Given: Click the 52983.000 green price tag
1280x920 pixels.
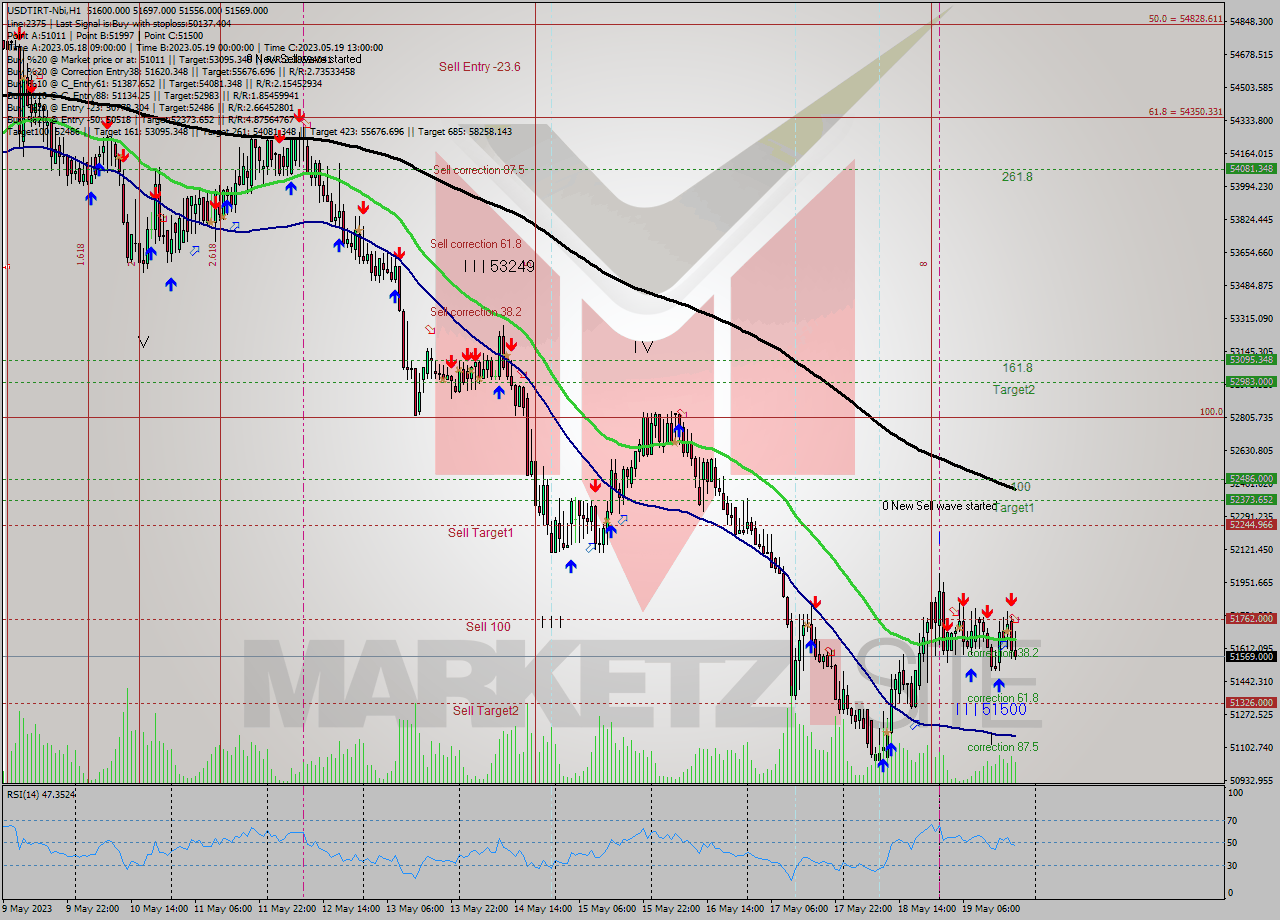Looking at the screenshot, I should tap(1251, 381).
